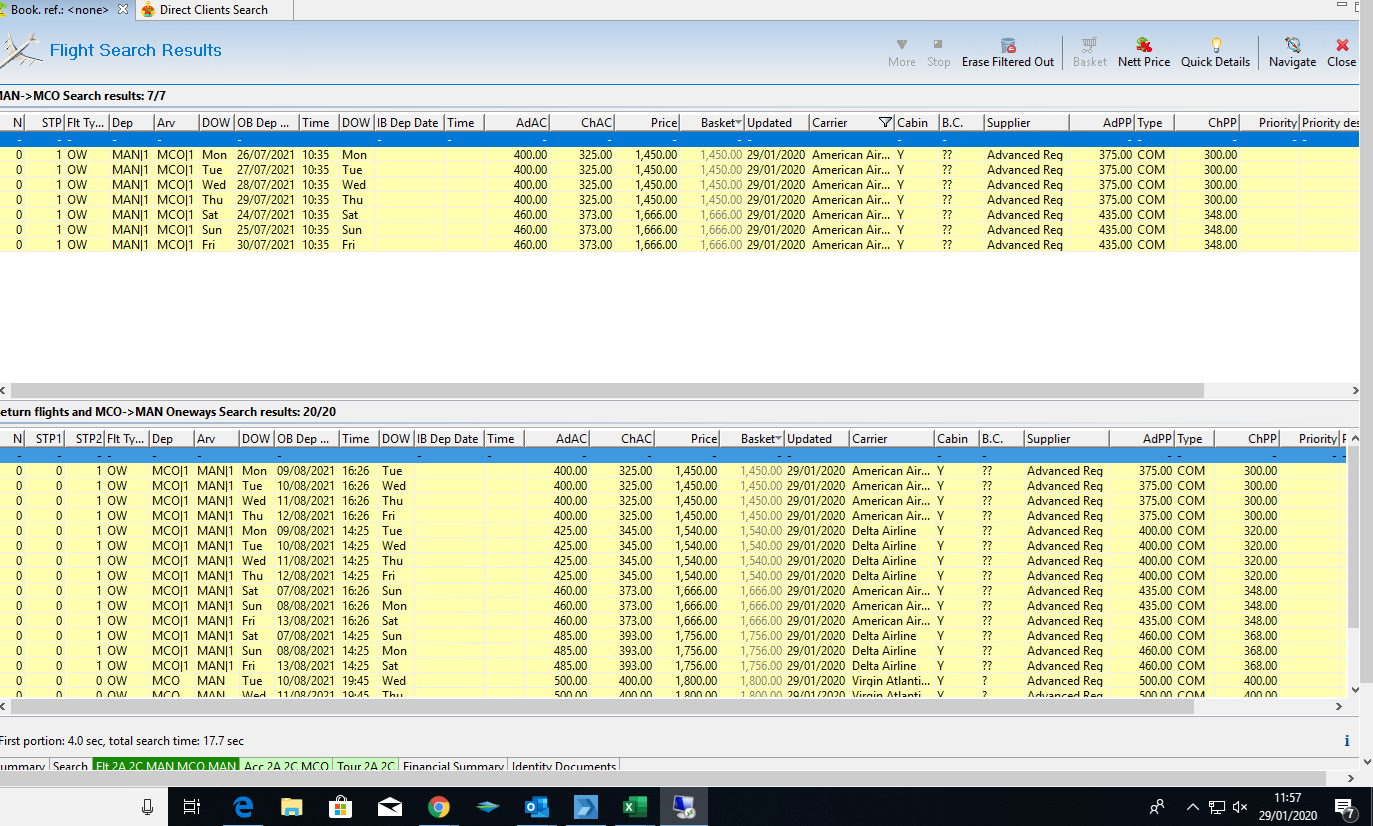Sort by Basket column in top grid
Viewport: 1373px width, 826px height.
pyautogui.click(x=716, y=123)
